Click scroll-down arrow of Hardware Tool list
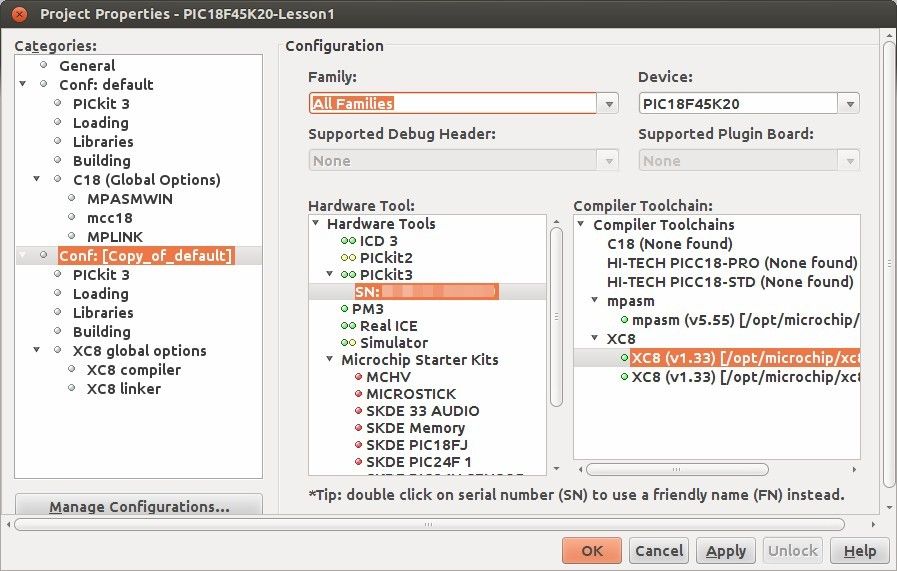897x571 pixels. coord(557,469)
